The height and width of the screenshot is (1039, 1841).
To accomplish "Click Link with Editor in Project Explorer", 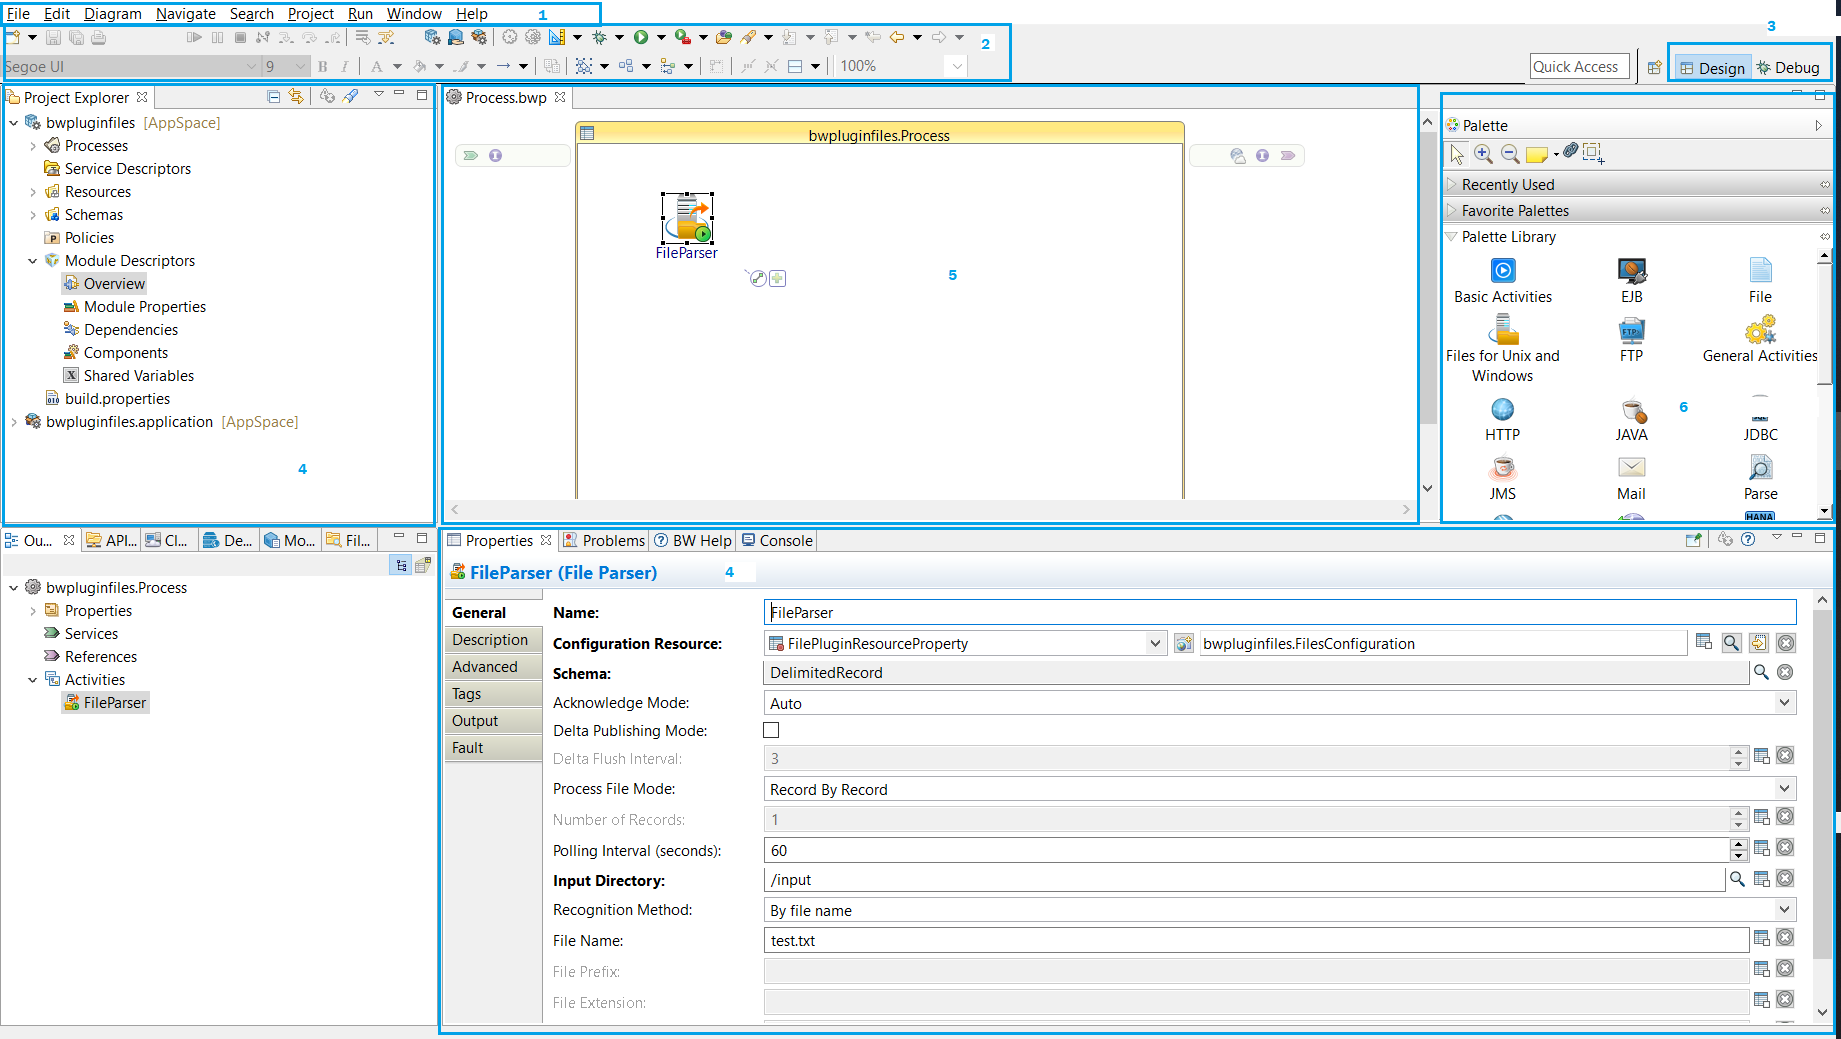I will point(296,96).
